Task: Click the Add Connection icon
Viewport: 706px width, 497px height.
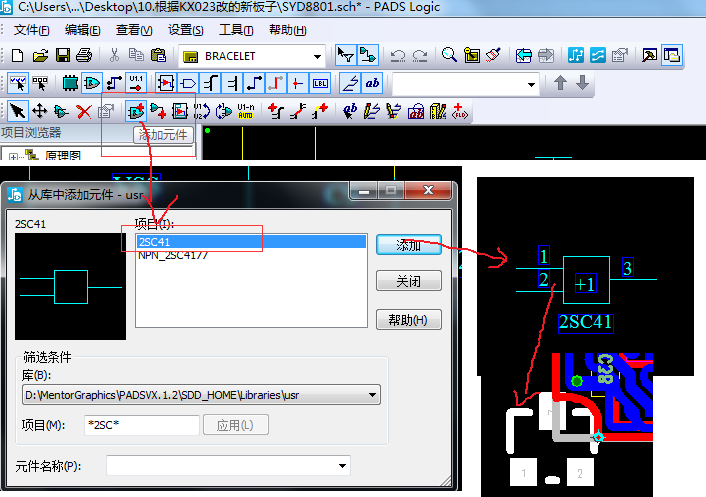Action: [158, 111]
